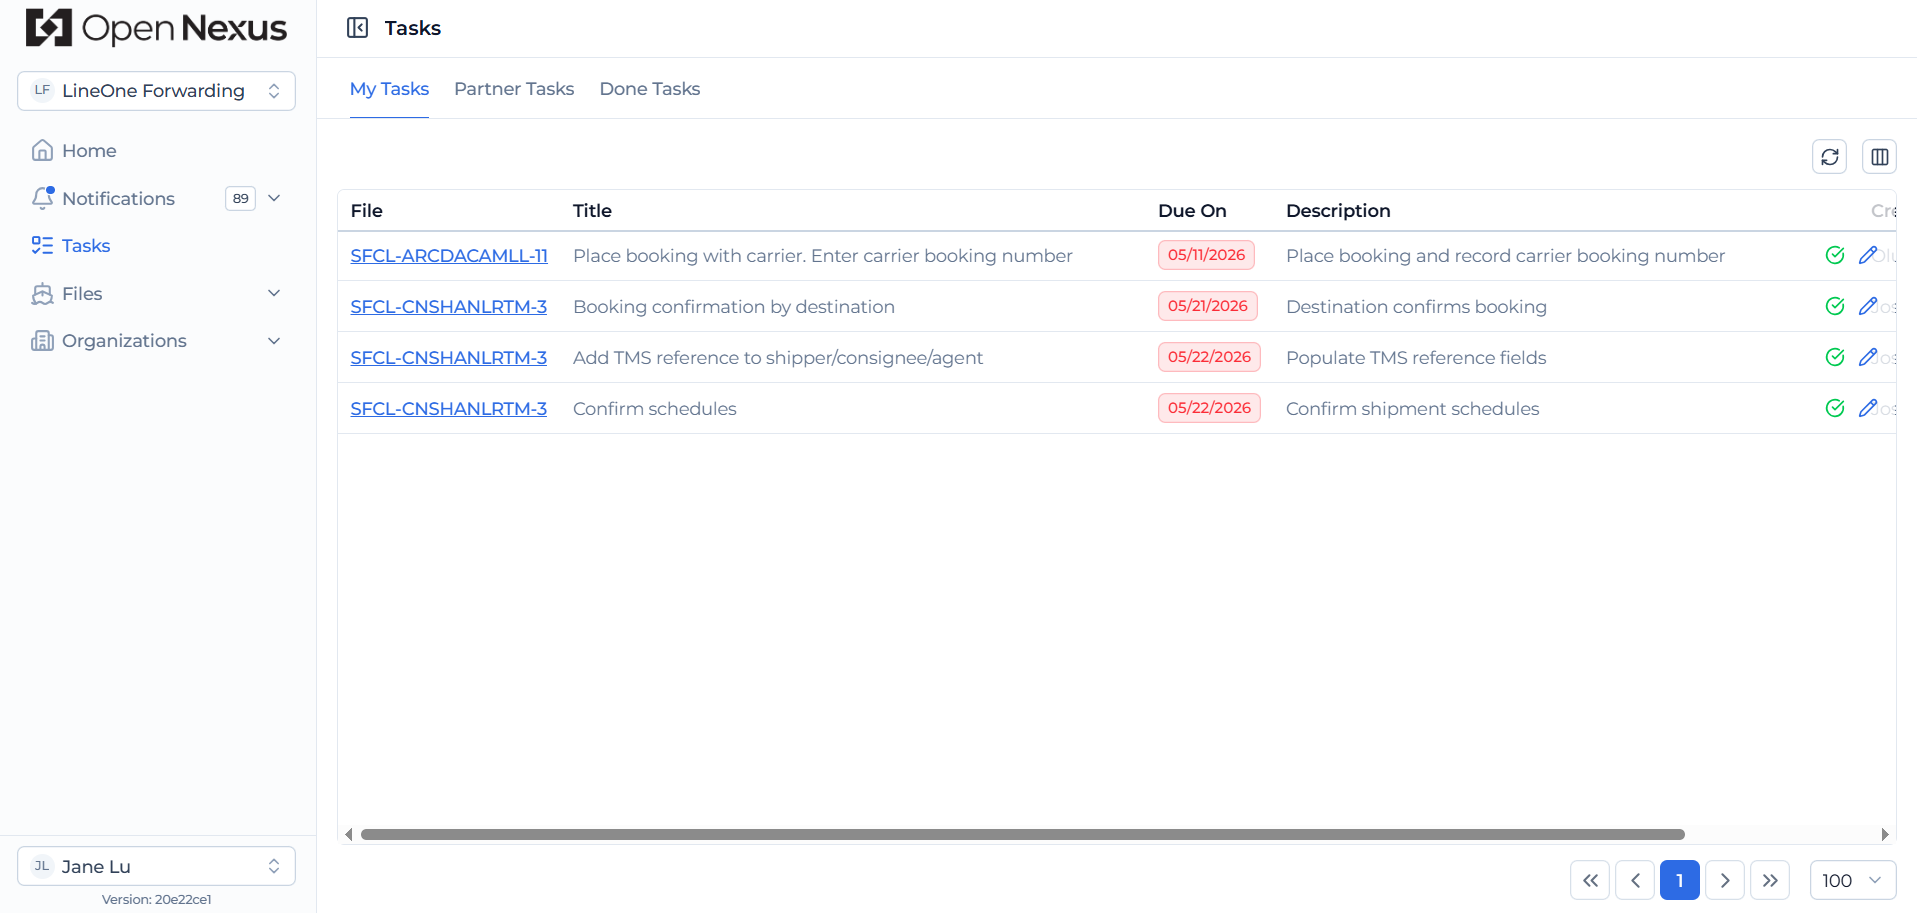The width and height of the screenshot is (1917, 913).
Task: Click the Files icon in sidebar
Action: (42, 294)
